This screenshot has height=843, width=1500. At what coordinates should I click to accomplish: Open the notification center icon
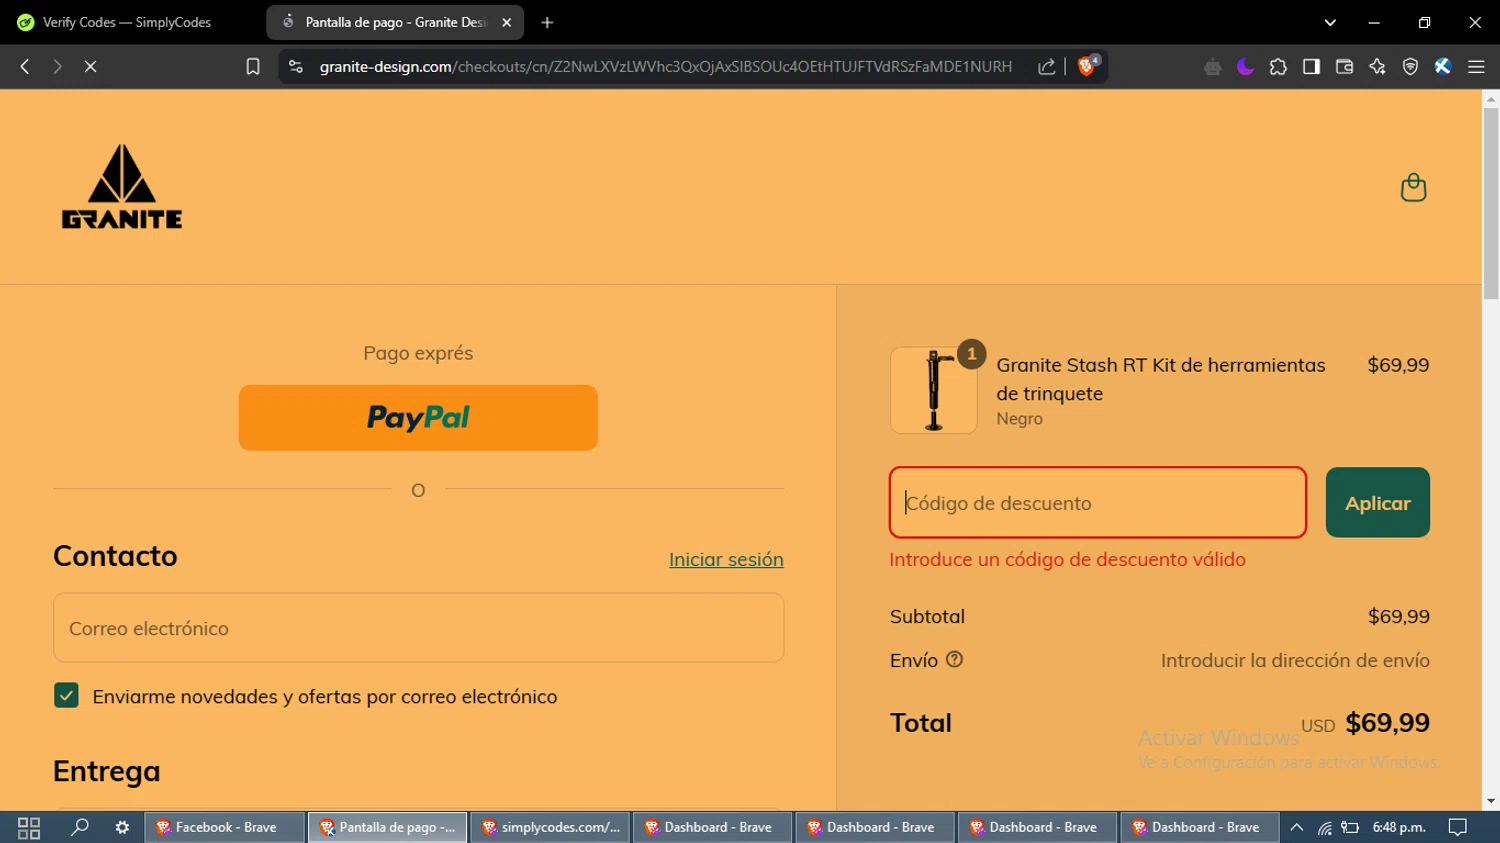pyautogui.click(x=1458, y=827)
